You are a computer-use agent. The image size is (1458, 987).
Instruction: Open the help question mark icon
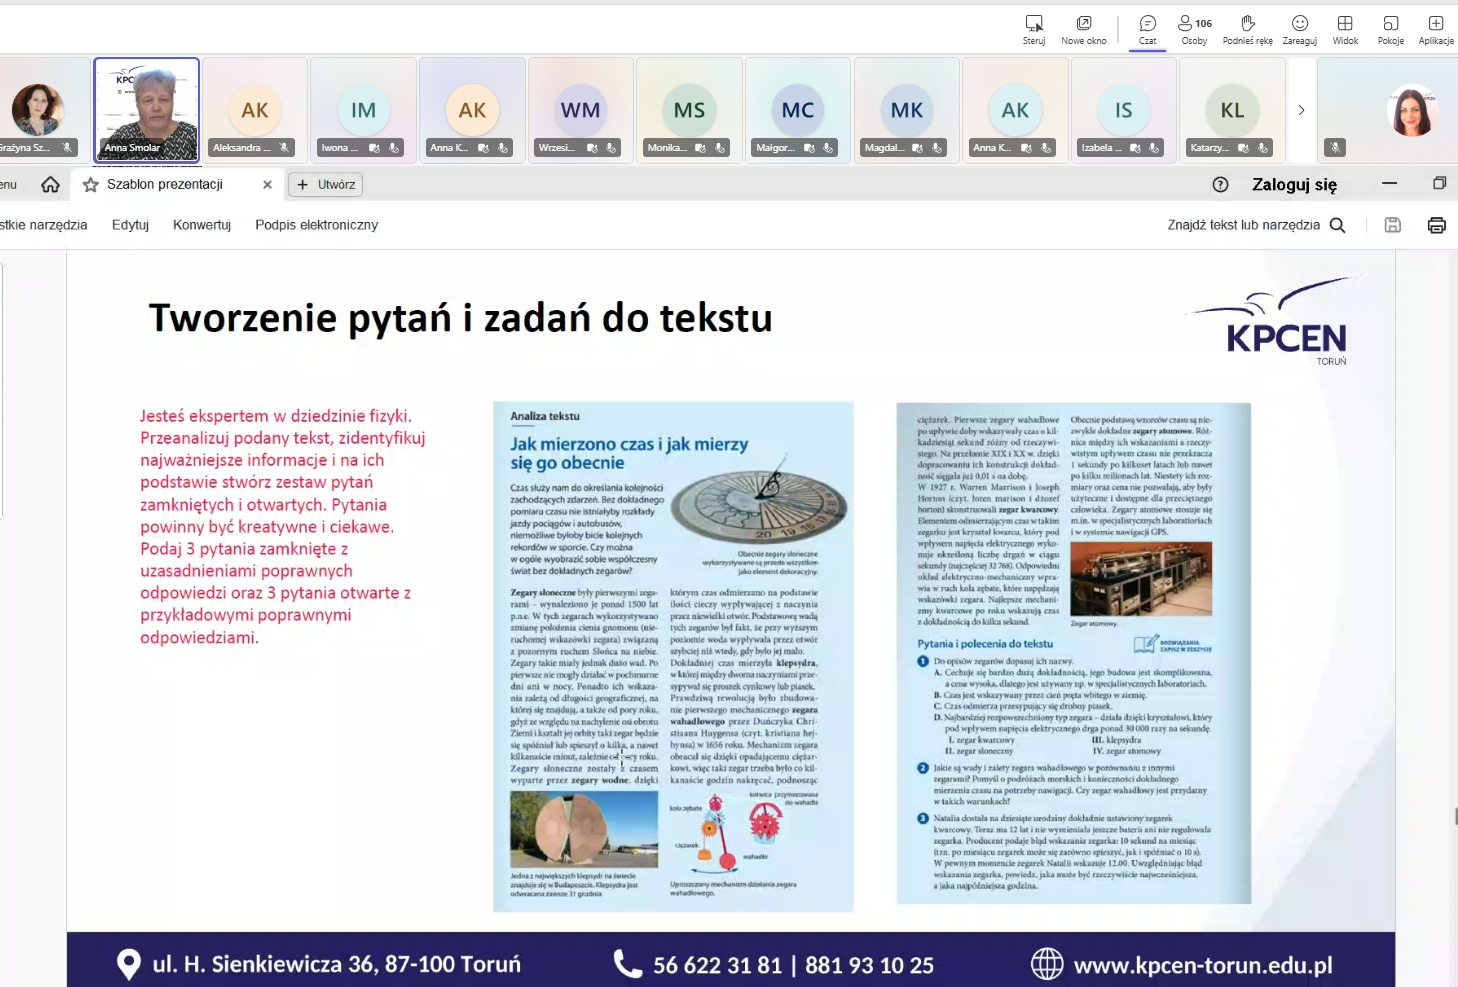(1220, 185)
